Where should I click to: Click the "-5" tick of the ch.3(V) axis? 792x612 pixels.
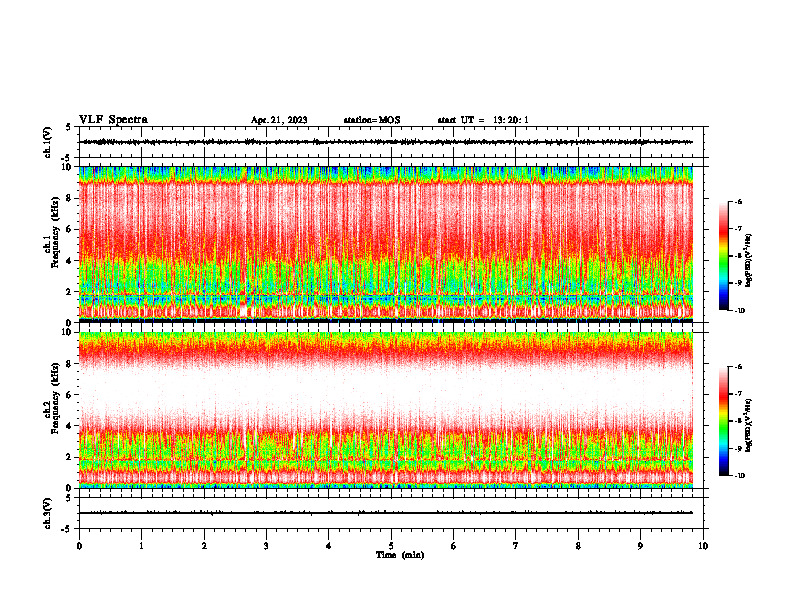click(67, 529)
